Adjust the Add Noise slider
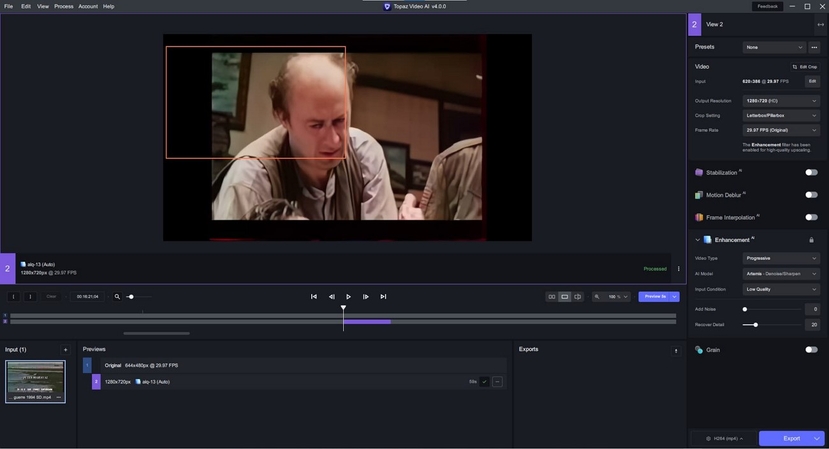 click(772, 309)
